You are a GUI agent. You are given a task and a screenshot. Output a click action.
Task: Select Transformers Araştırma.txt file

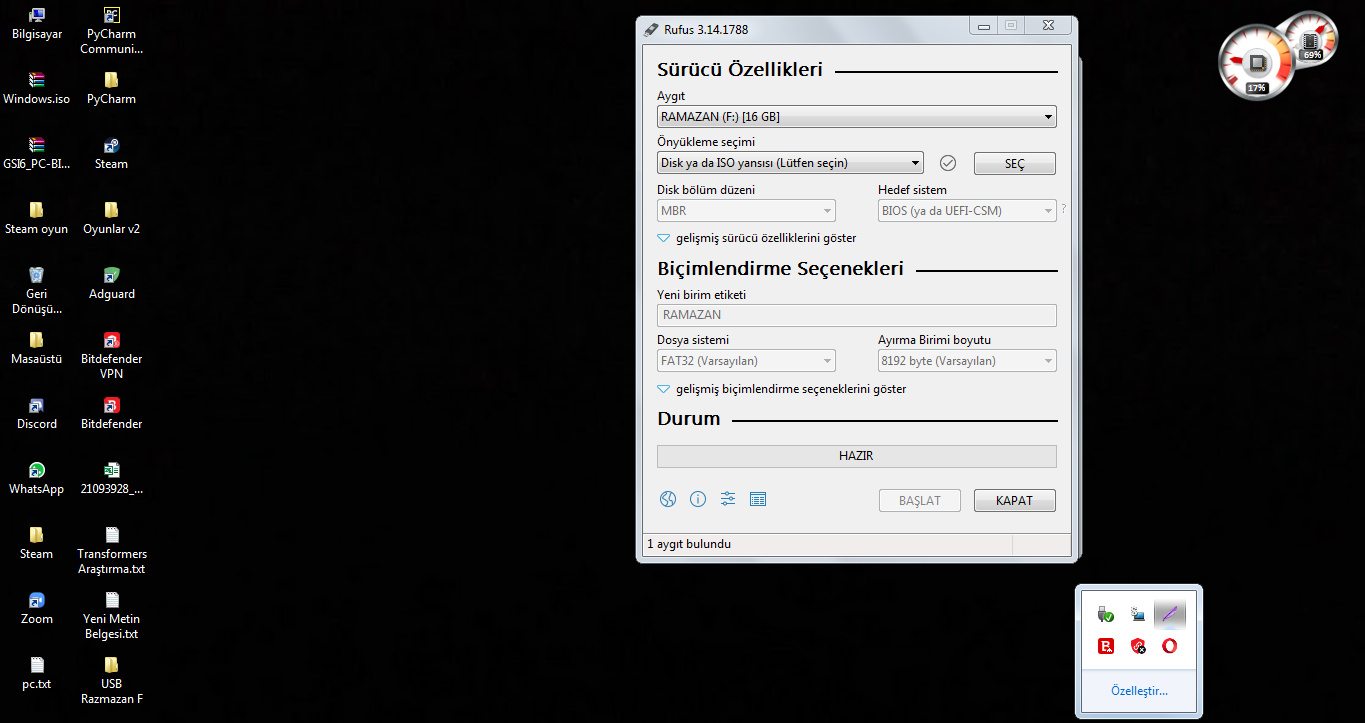pyautogui.click(x=112, y=551)
